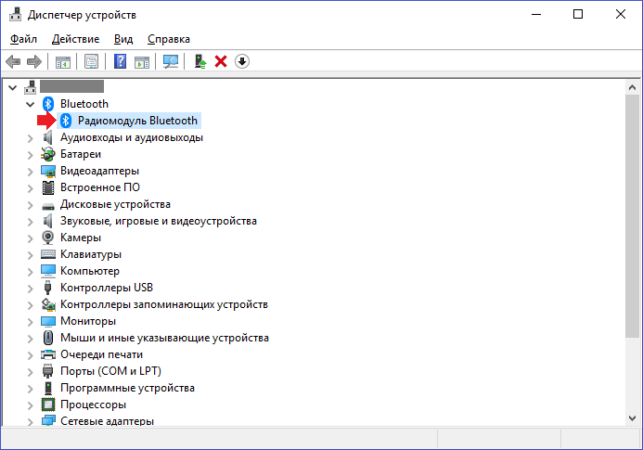Expand Мыши и иные указывающие устройства
Viewport: 643px width, 450px height.
coord(30,338)
